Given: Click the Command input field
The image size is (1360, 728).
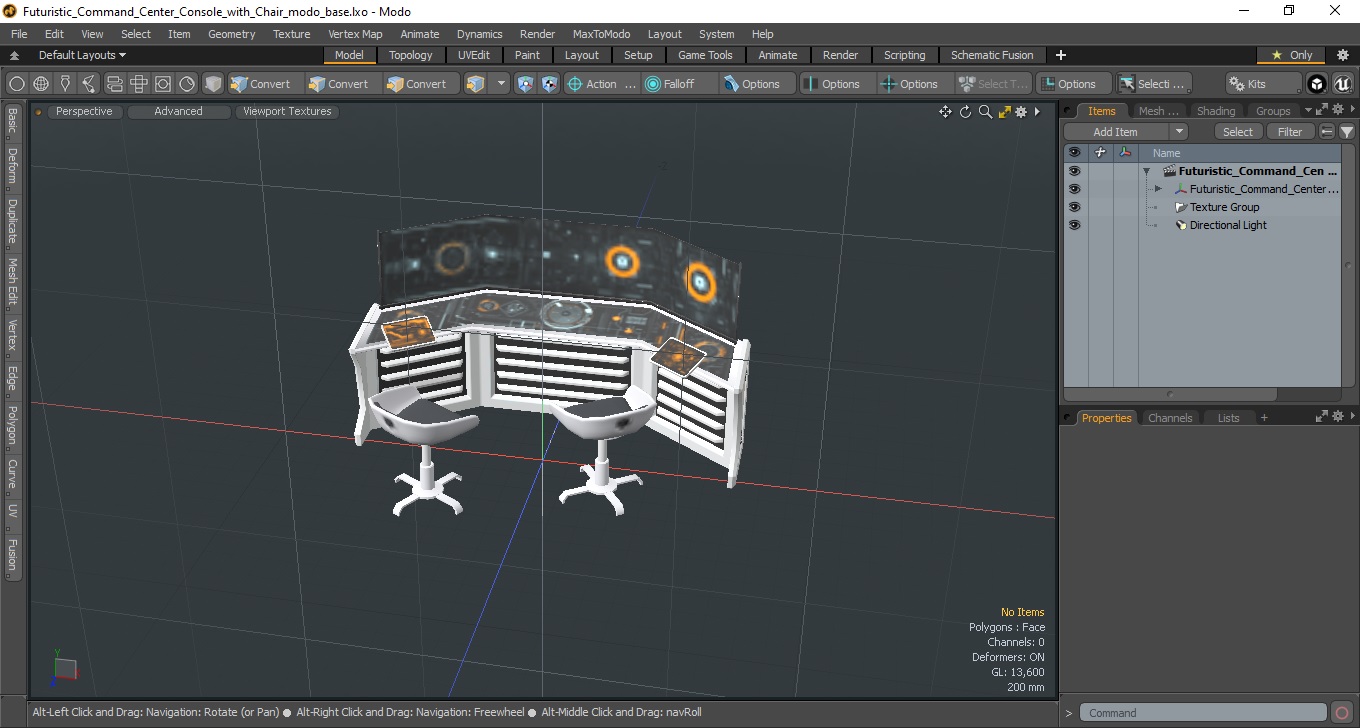Looking at the screenshot, I should point(1205,713).
